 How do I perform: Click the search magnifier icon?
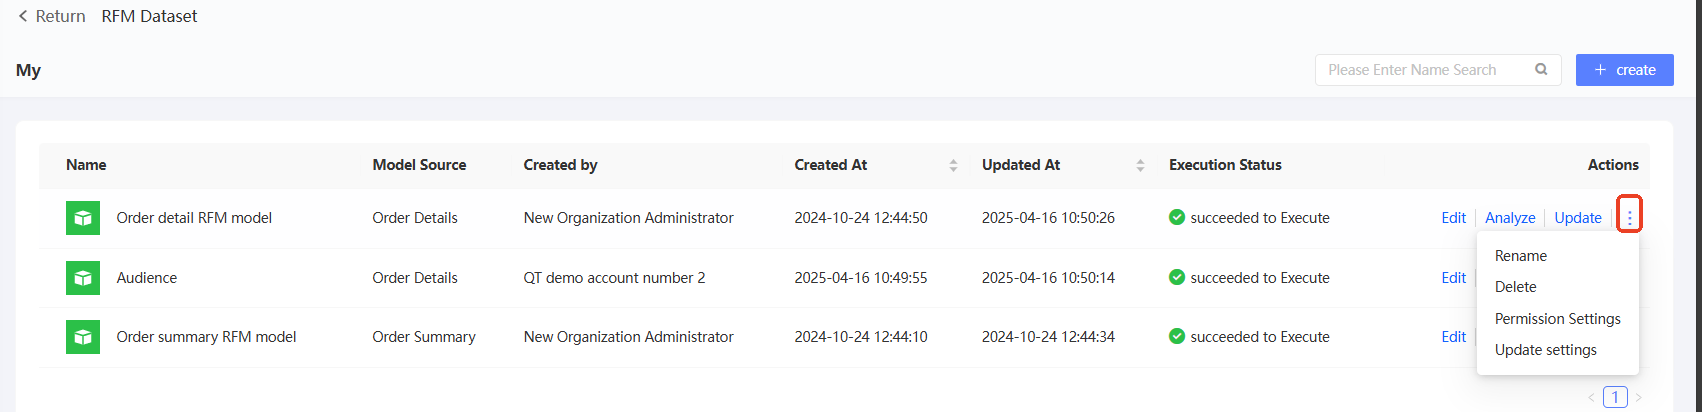click(x=1541, y=70)
